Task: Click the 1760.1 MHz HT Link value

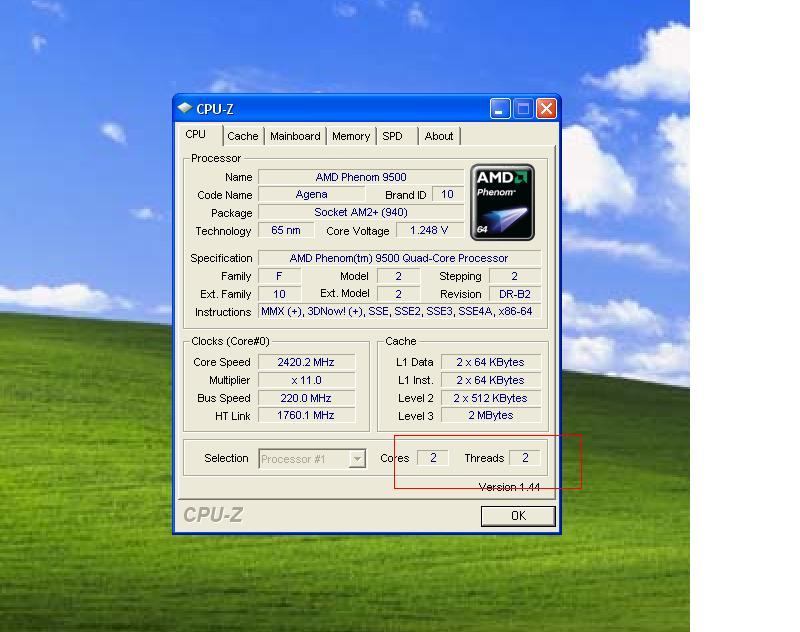Action: (306, 415)
